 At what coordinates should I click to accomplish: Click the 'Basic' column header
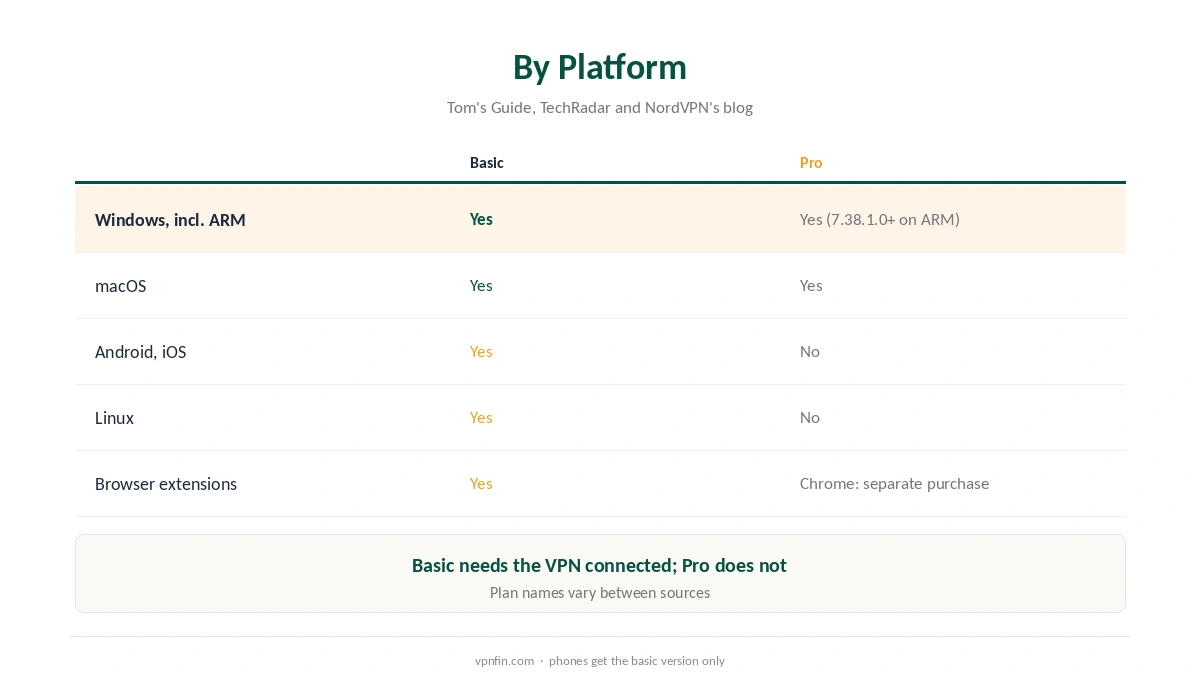pyautogui.click(x=487, y=162)
